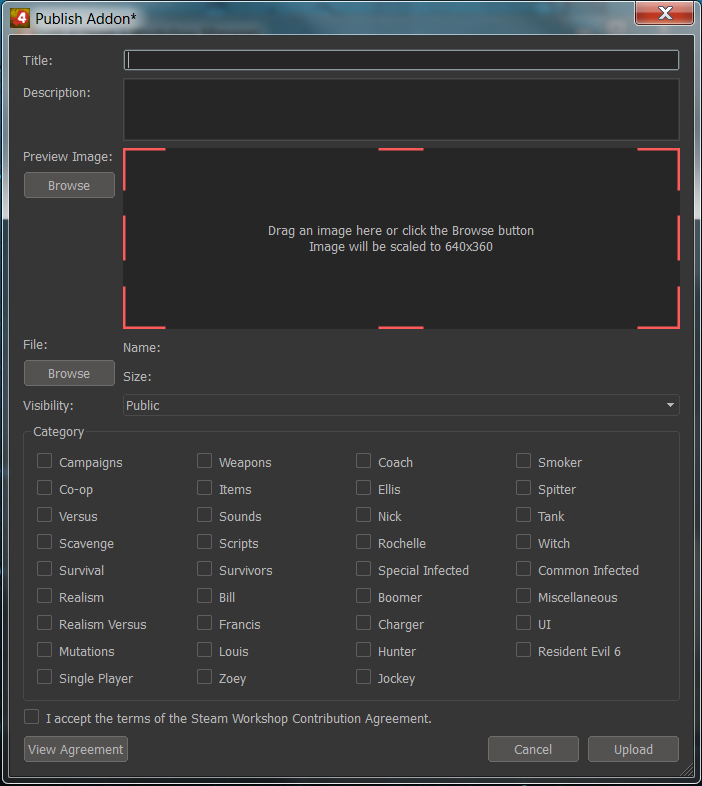Check the Charger checkbox
Viewport: 702px width, 786px height.
tap(364, 623)
